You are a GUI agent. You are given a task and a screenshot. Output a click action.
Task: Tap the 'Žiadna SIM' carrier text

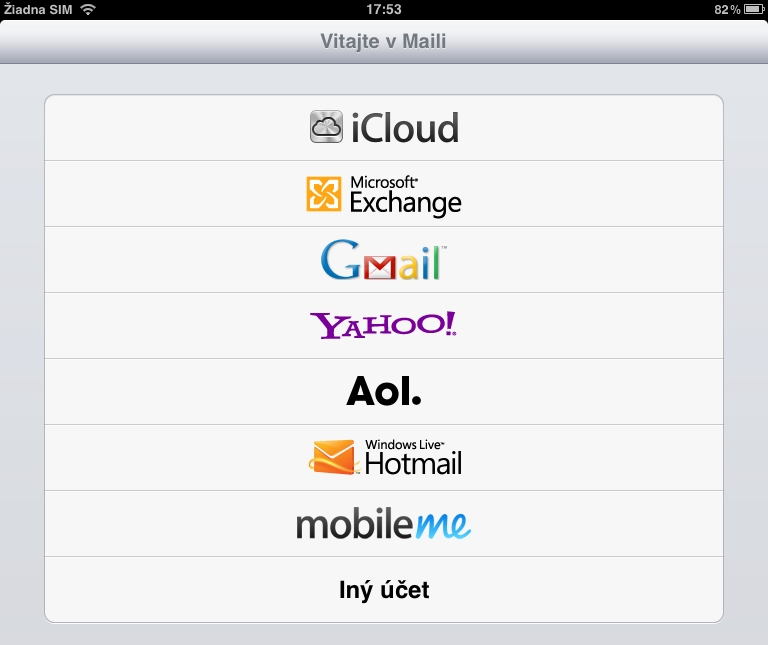click(x=38, y=9)
